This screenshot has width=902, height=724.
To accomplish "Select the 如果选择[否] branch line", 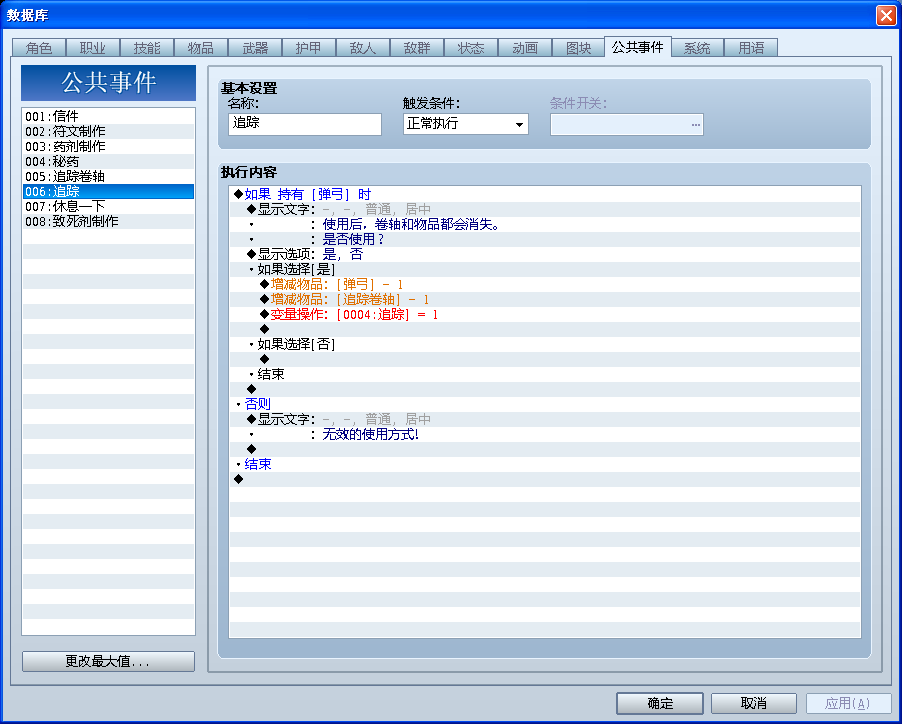I will [x=545, y=344].
